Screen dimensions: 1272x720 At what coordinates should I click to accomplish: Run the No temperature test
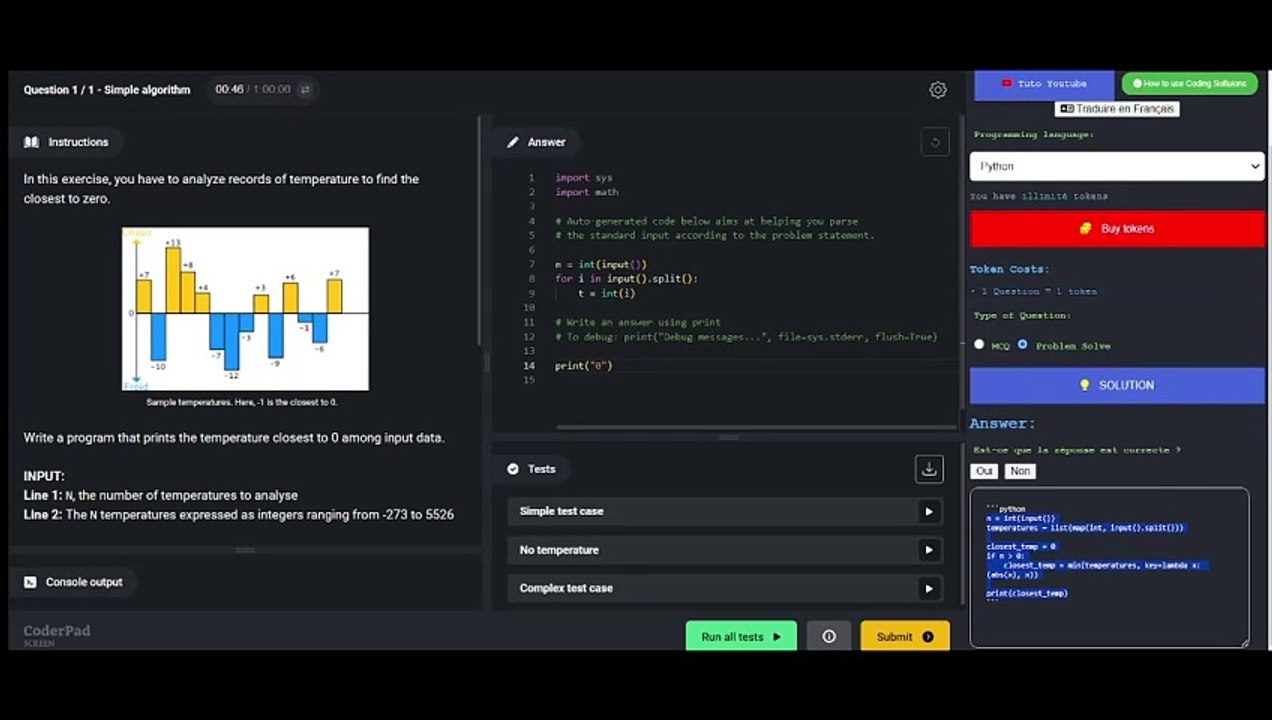click(928, 550)
